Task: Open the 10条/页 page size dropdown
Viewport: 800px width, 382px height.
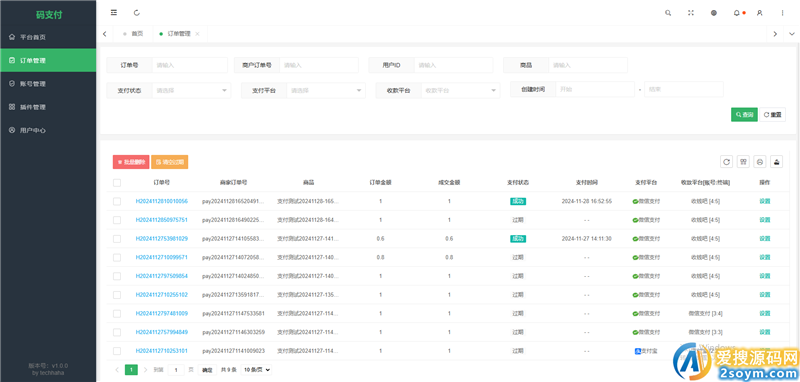Action: (256, 370)
